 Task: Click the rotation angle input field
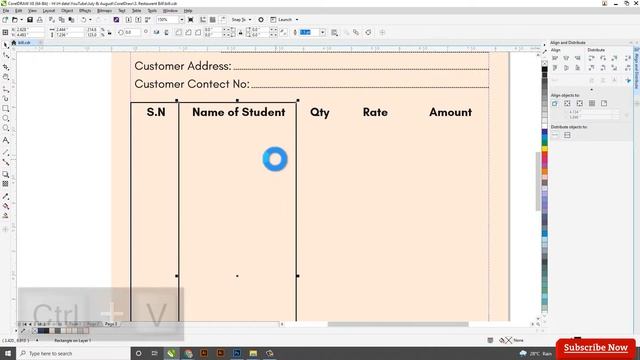pyautogui.click(x=131, y=32)
